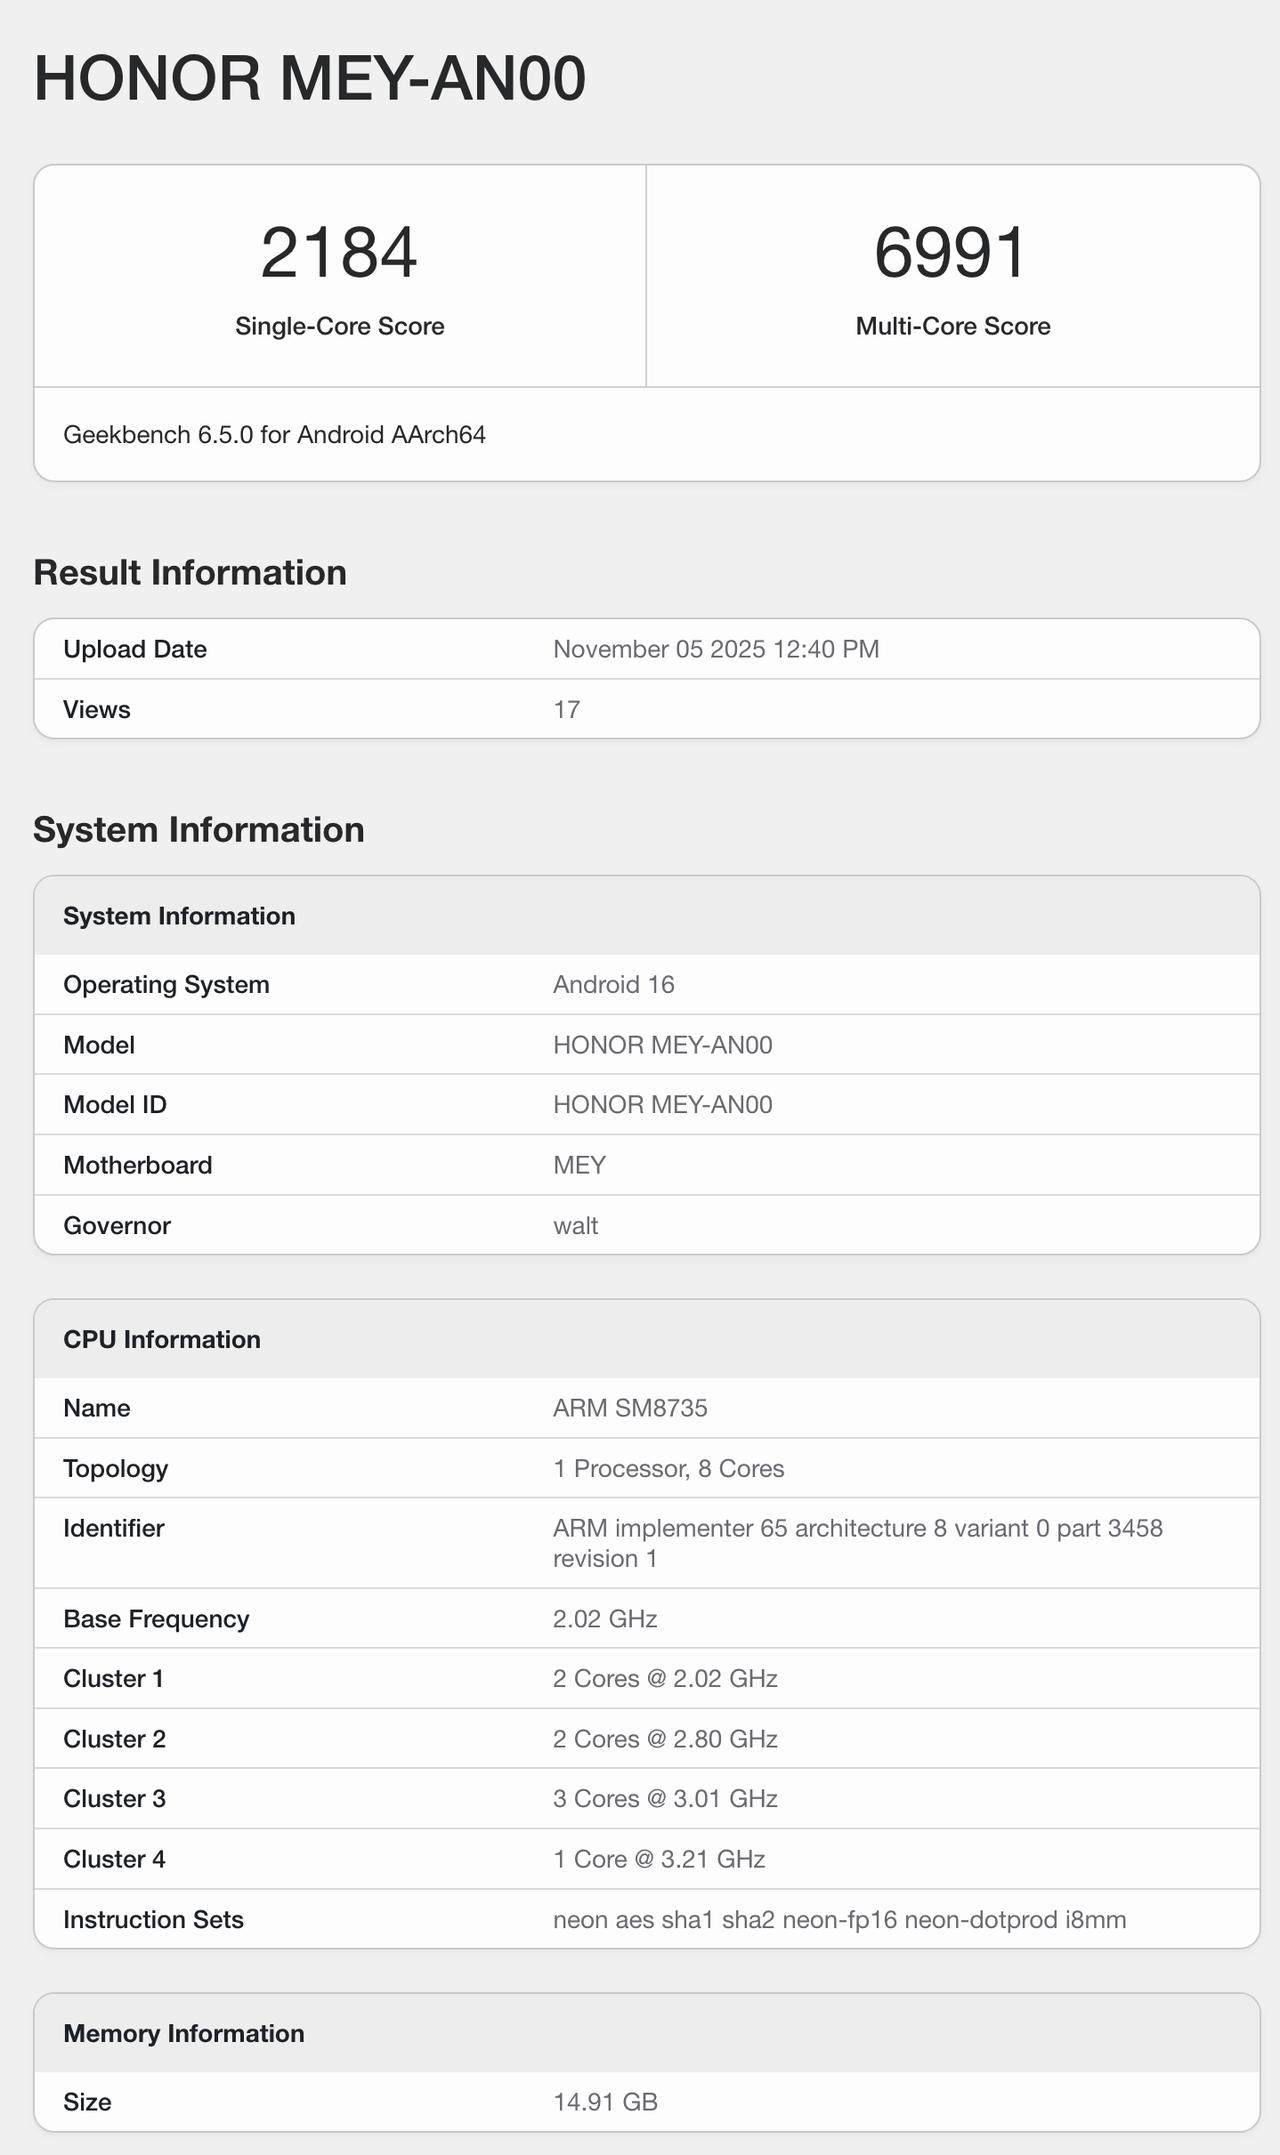Click the single-core score 2184

pos(339,252)
